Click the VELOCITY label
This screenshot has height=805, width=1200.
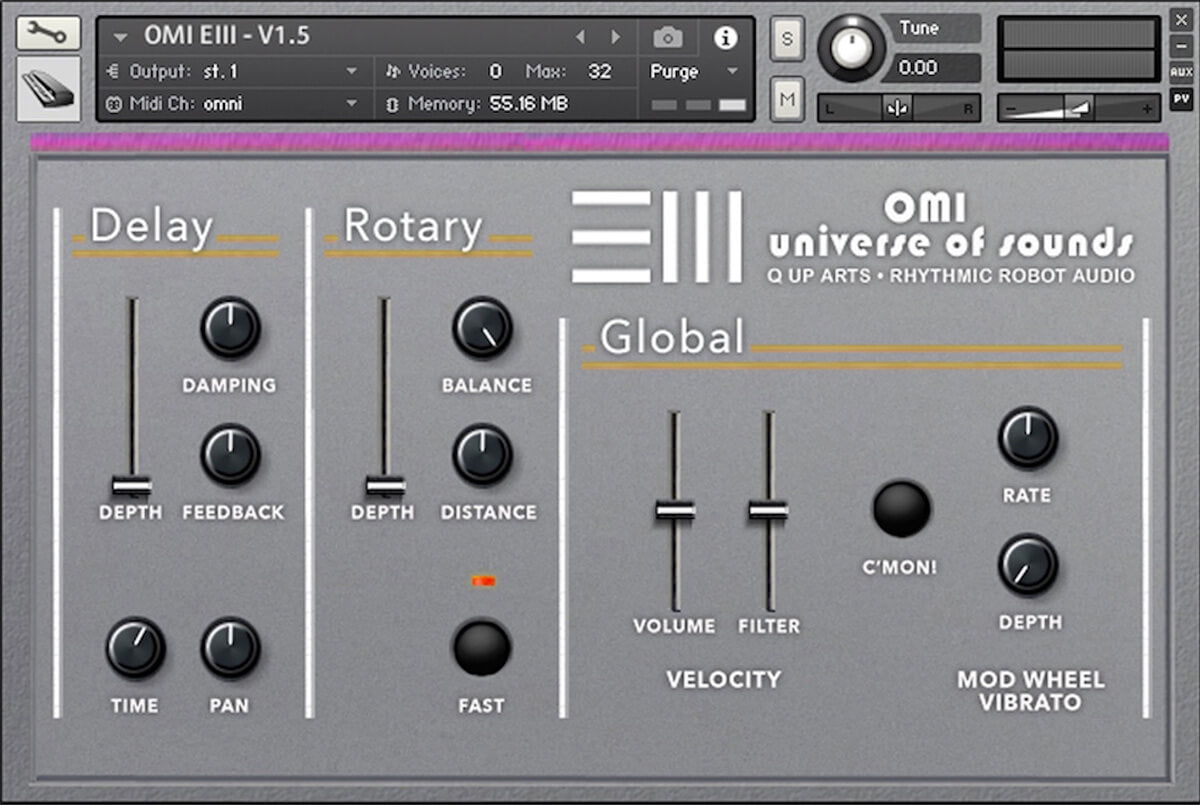723,680
